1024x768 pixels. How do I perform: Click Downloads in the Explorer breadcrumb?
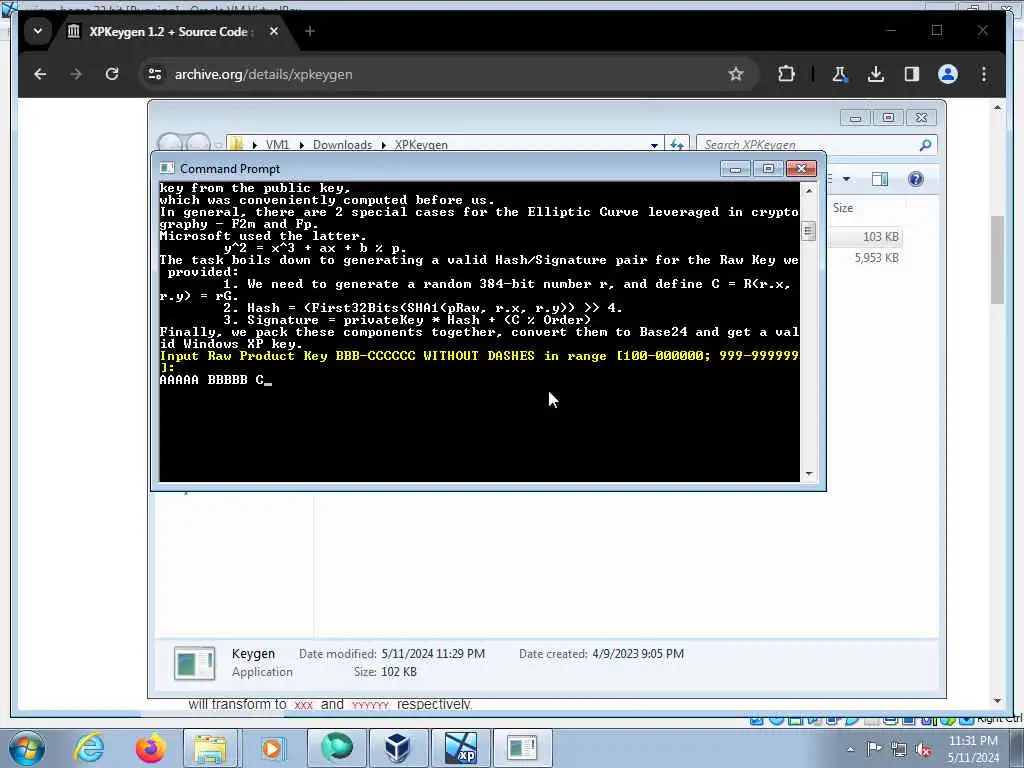click(x=342, y=144)
